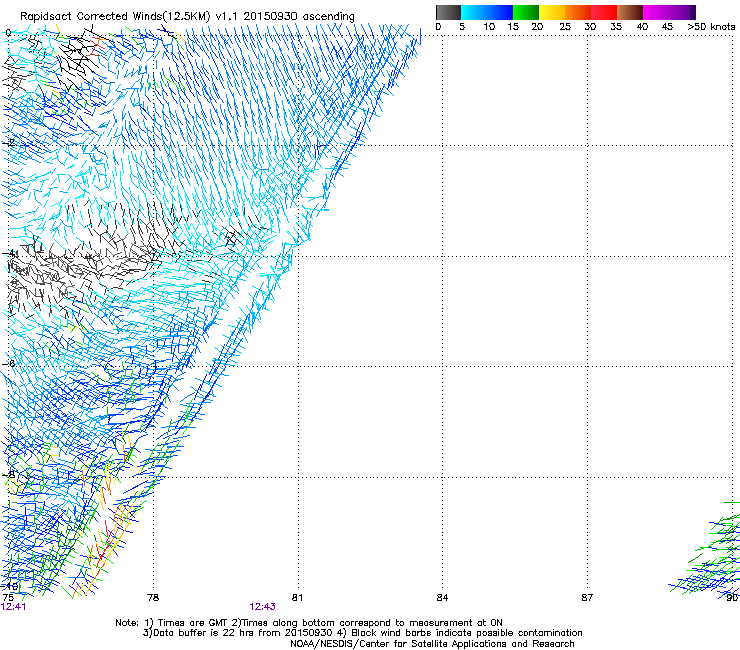Click the latitude label '-2'
Viewport: 740px width, 650px height.
tap(8, 143)
